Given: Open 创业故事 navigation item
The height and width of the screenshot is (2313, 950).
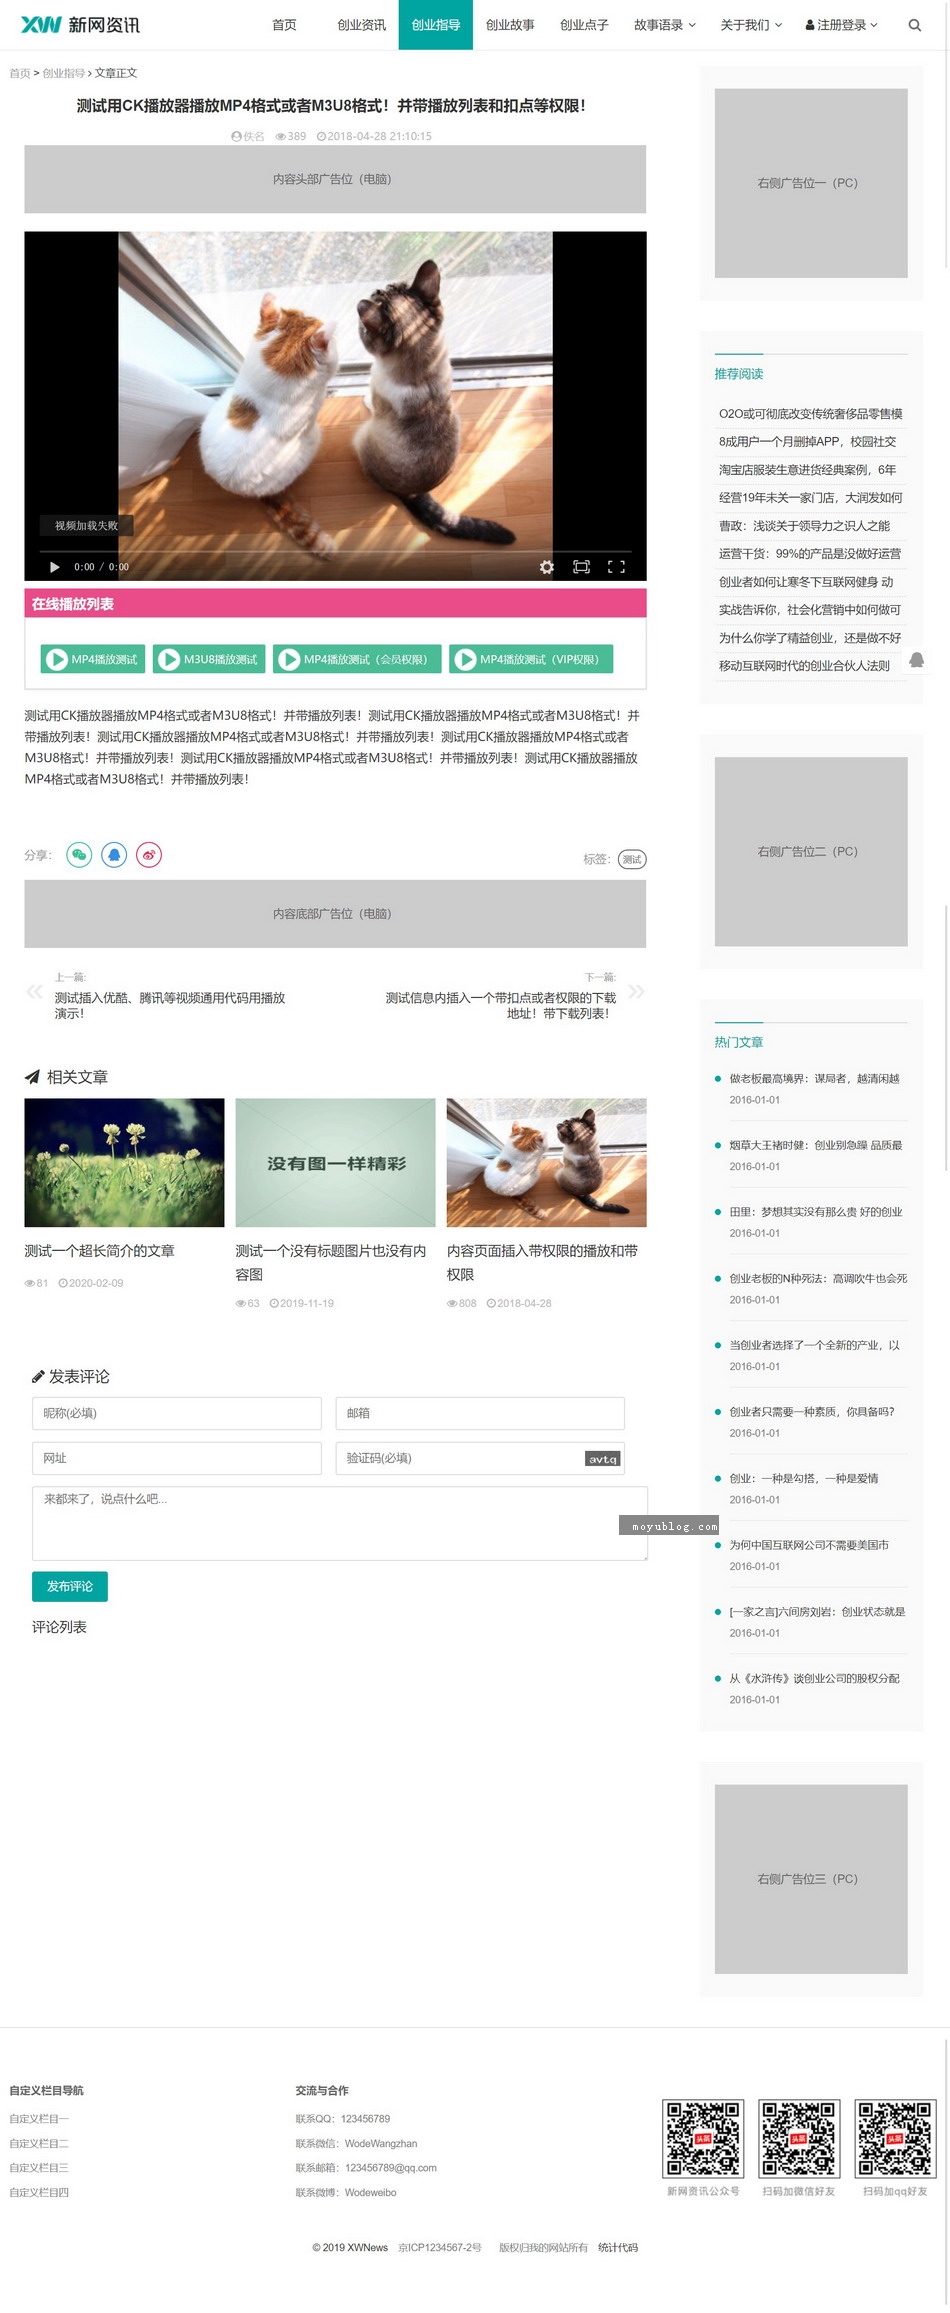Looking at the screenshot, I should (510, 25).
